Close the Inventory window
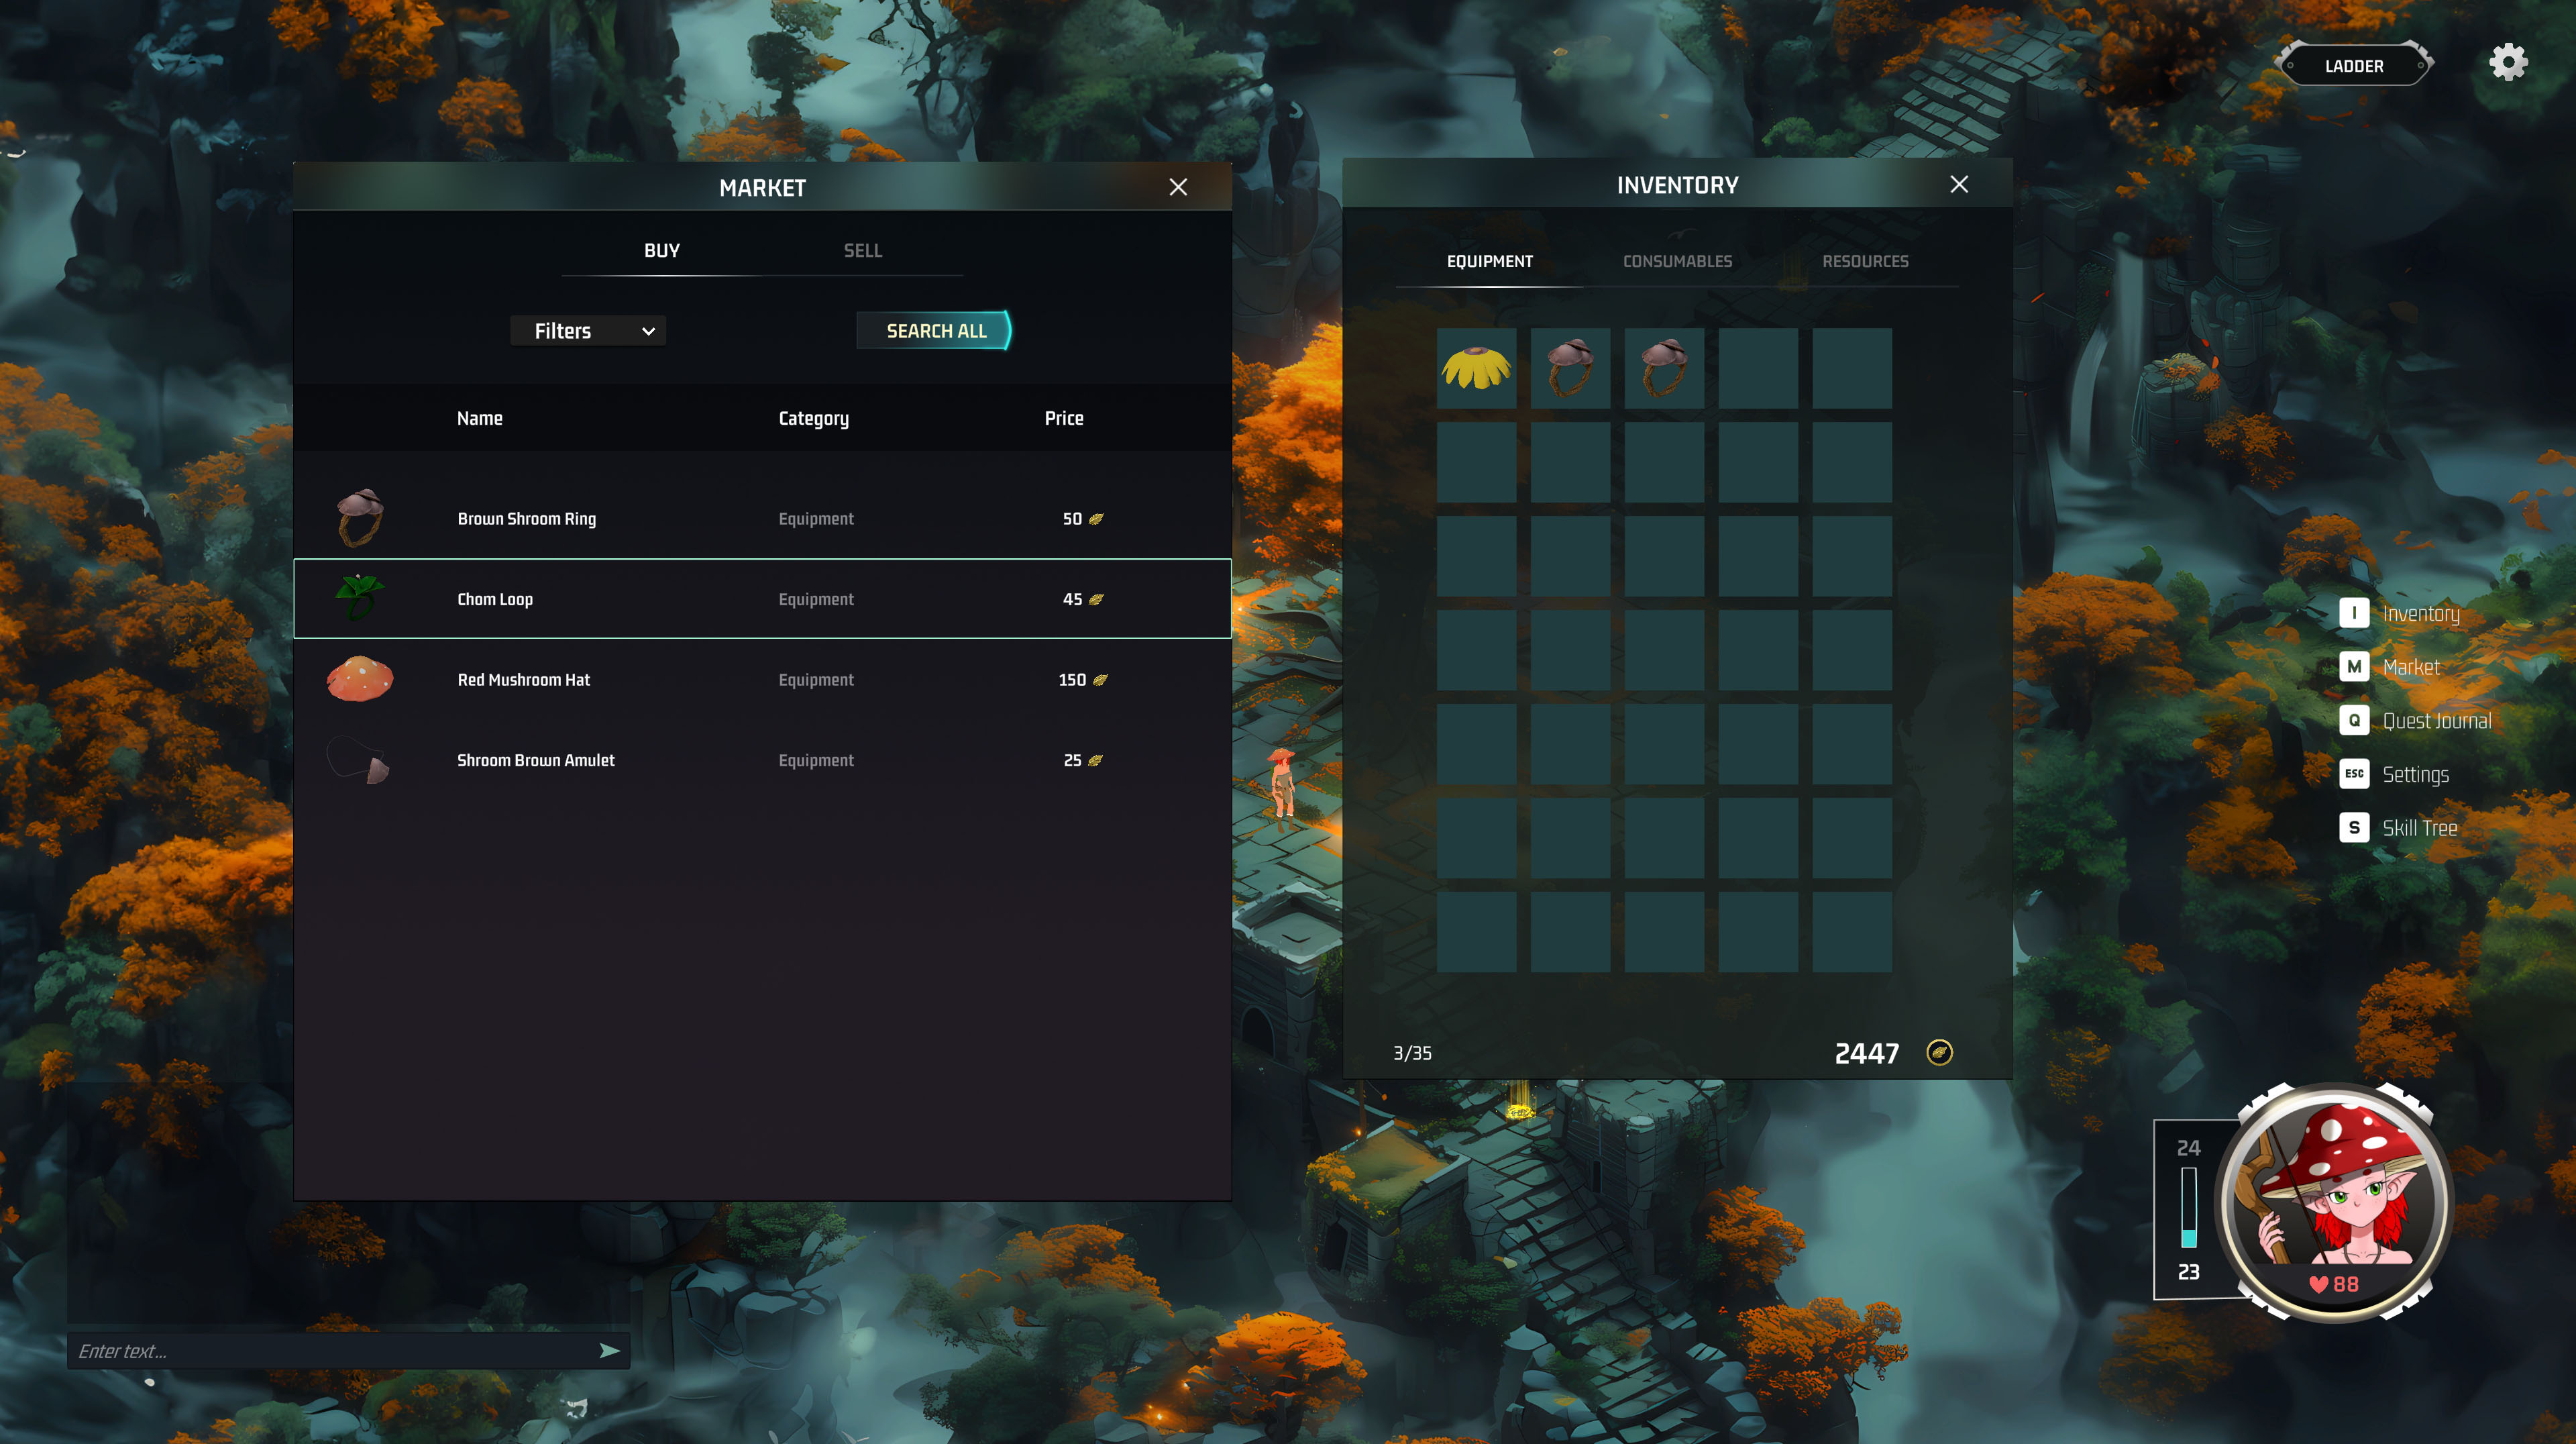 [1958, 184]
